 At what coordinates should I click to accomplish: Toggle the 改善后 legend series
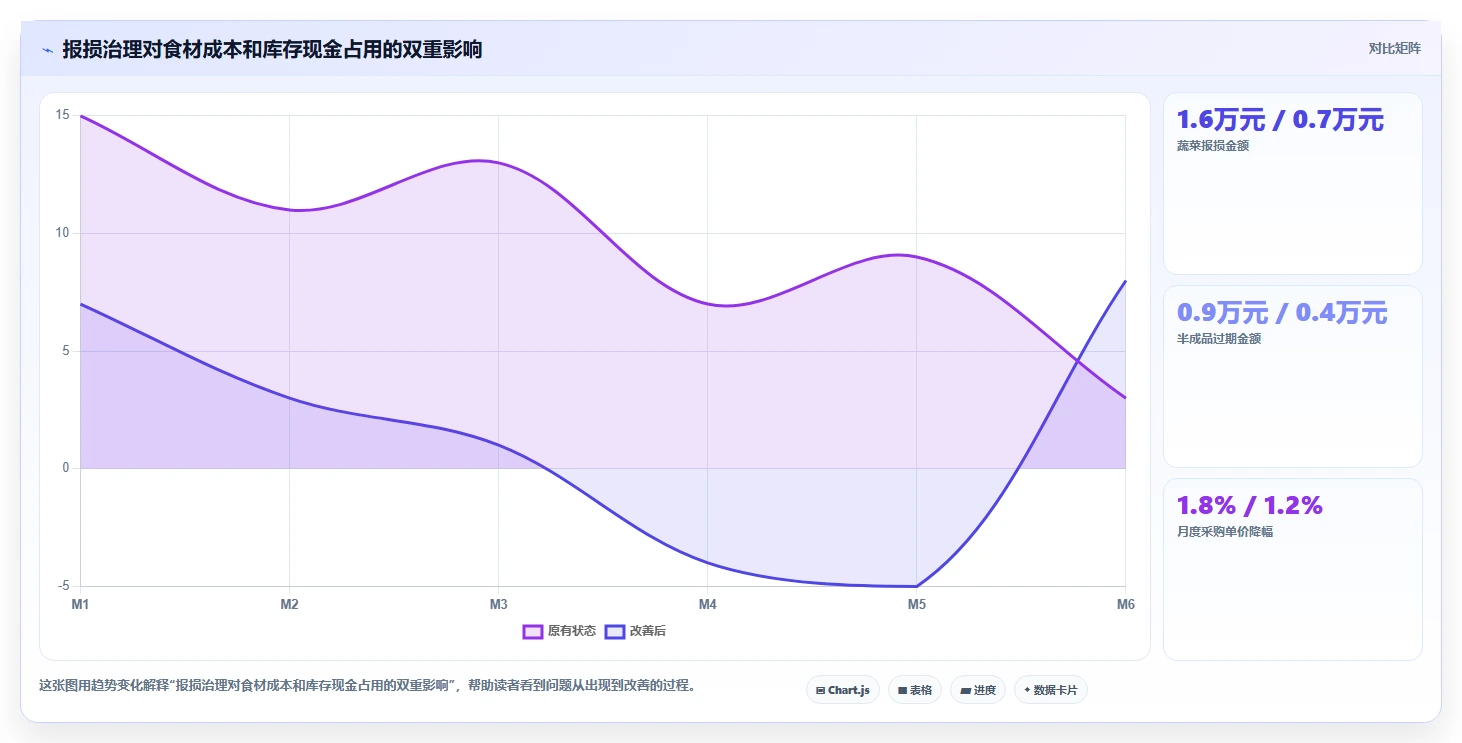(636, 631)
